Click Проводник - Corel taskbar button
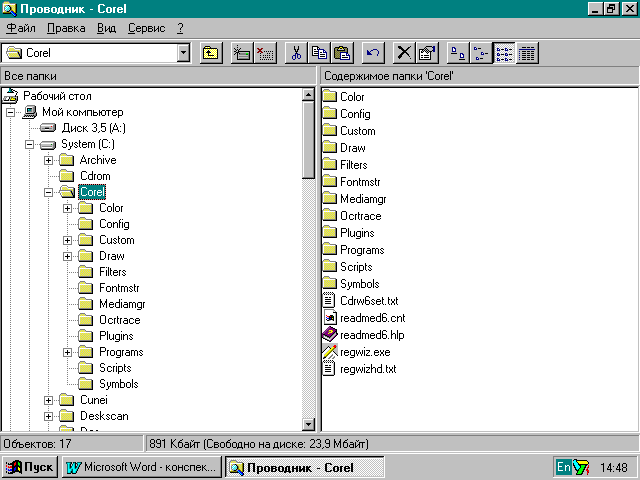Screen dimensions: 640x480 point(304,467)
